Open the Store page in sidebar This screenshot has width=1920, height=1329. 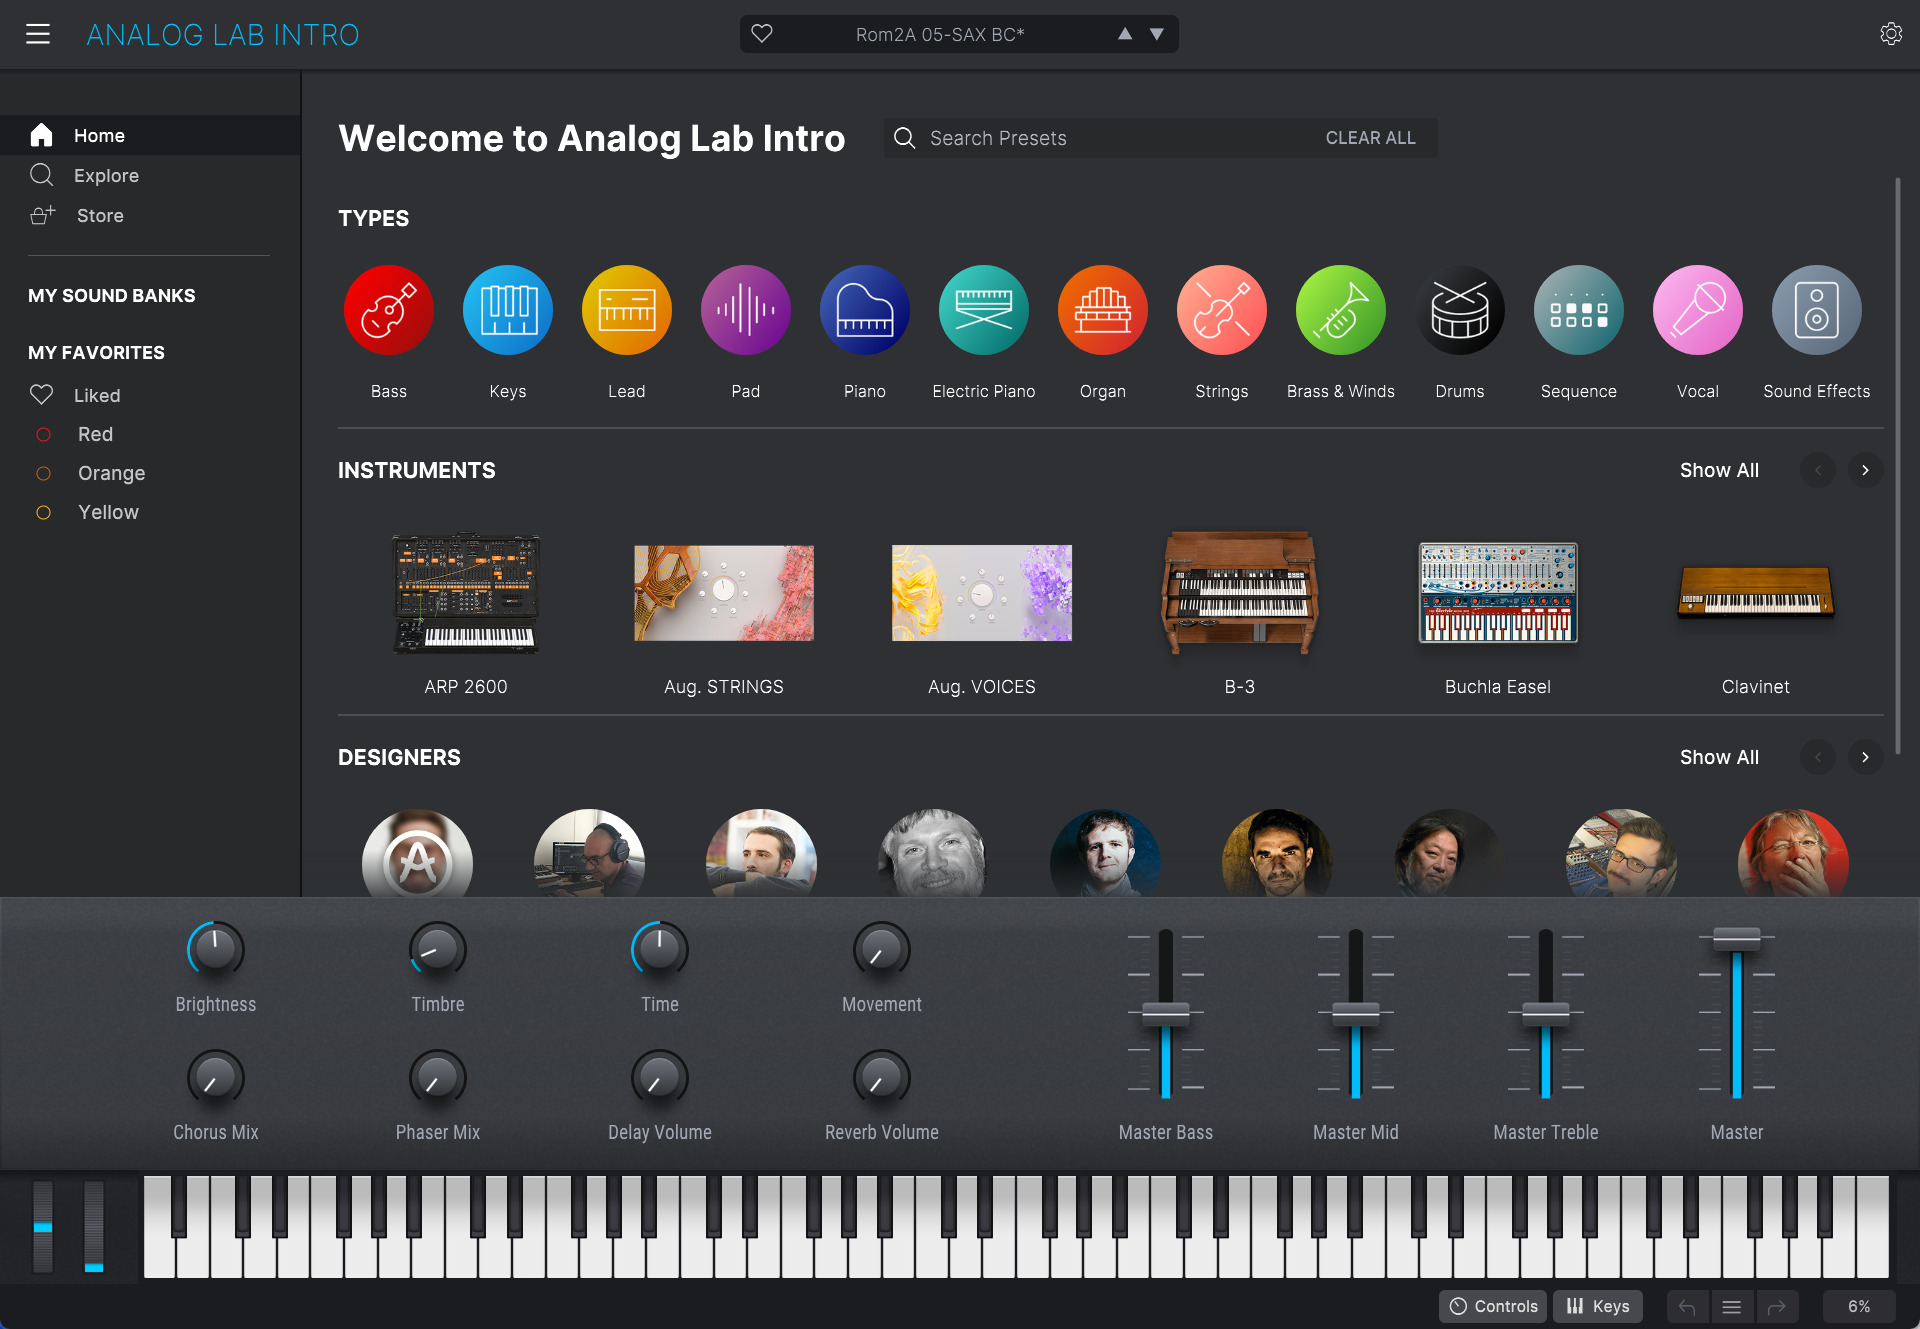(150, 215)
